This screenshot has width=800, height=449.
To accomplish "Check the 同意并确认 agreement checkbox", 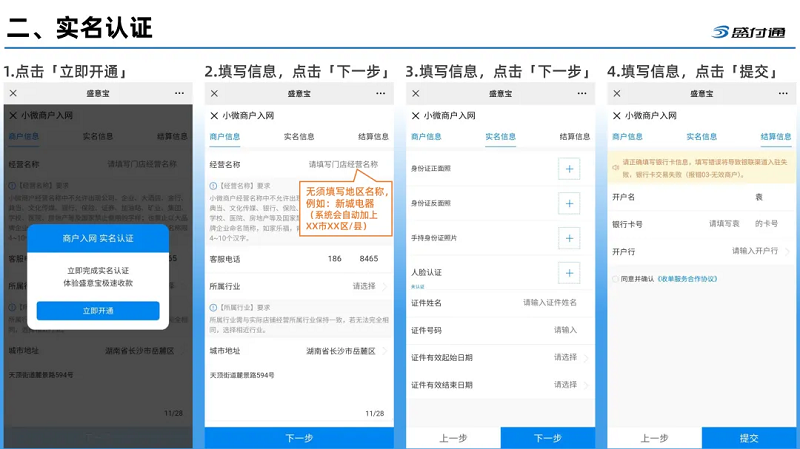I will [x=615, y=279].
